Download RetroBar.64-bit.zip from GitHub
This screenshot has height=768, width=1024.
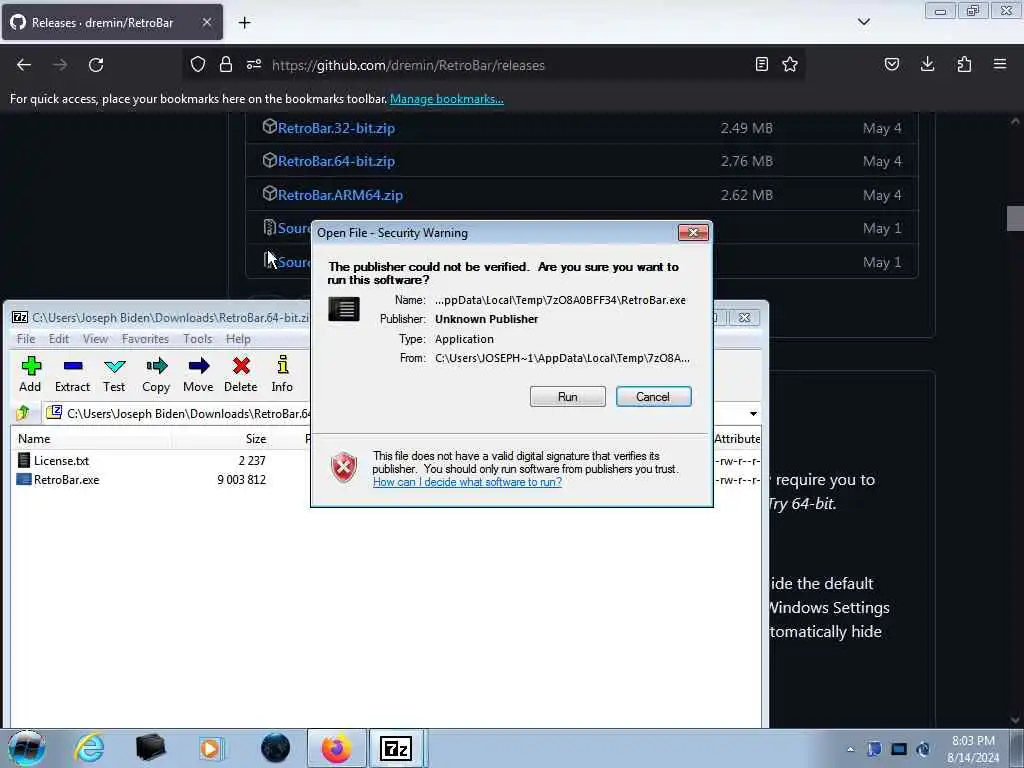[x=336, y=161]
